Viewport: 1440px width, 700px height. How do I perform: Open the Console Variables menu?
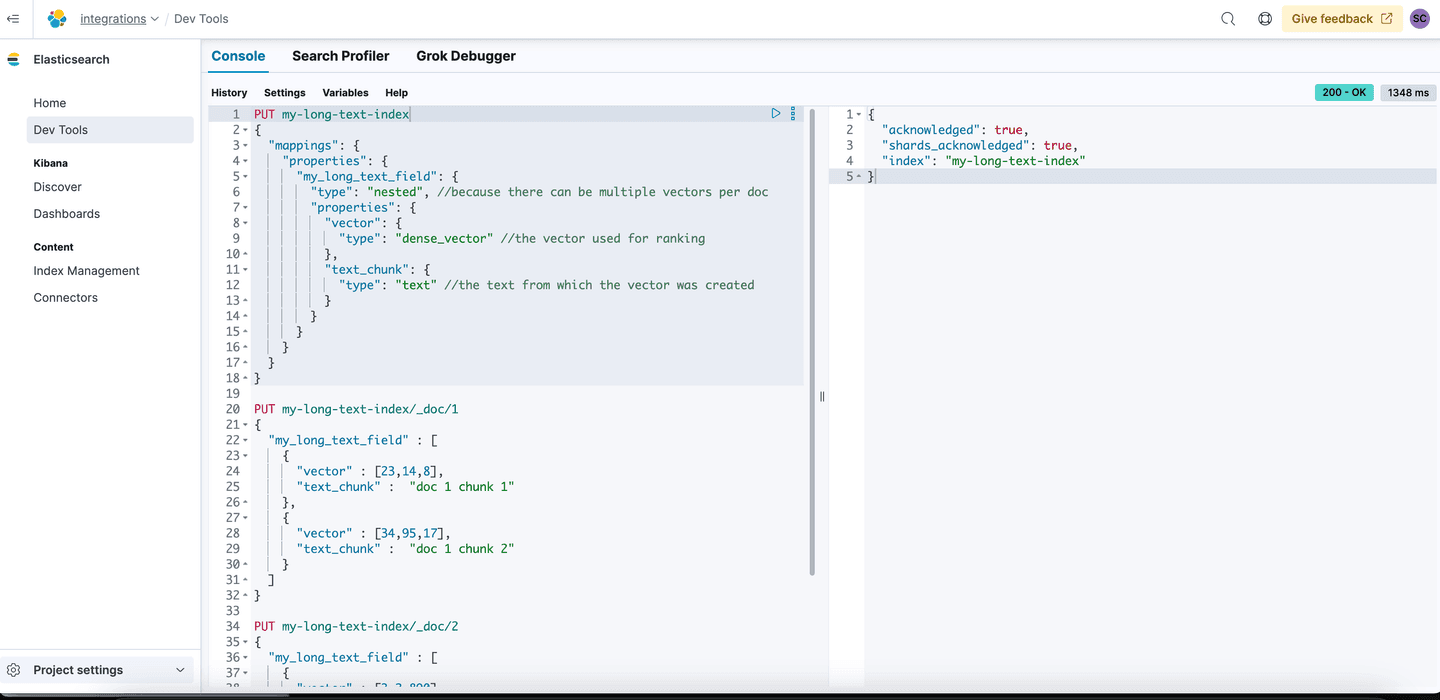click(345, 92)
